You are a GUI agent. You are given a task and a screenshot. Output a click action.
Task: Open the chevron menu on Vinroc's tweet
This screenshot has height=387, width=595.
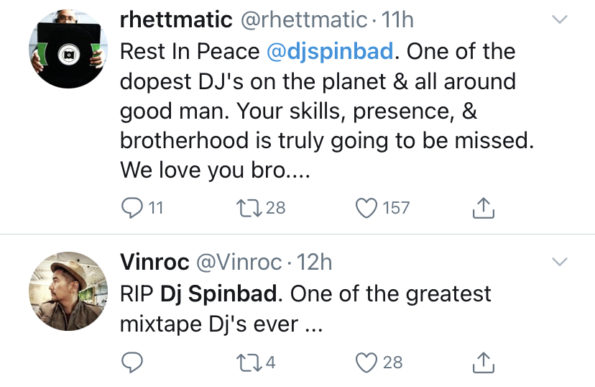(559, 261)
